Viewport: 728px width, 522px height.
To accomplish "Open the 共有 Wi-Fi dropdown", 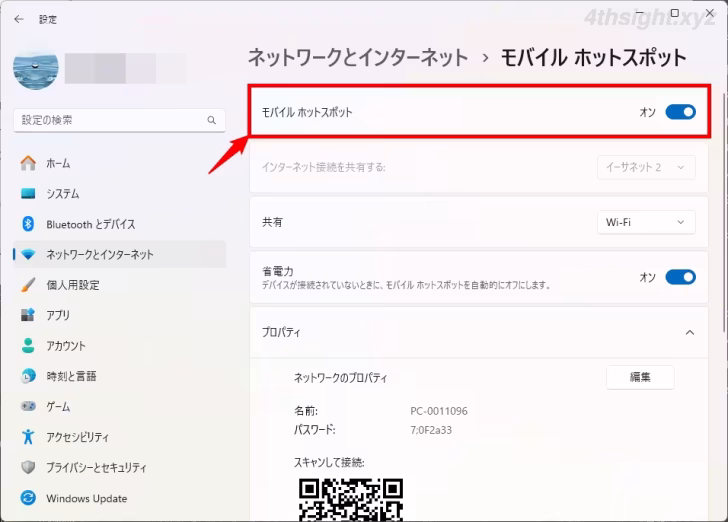I will (646, 222).
